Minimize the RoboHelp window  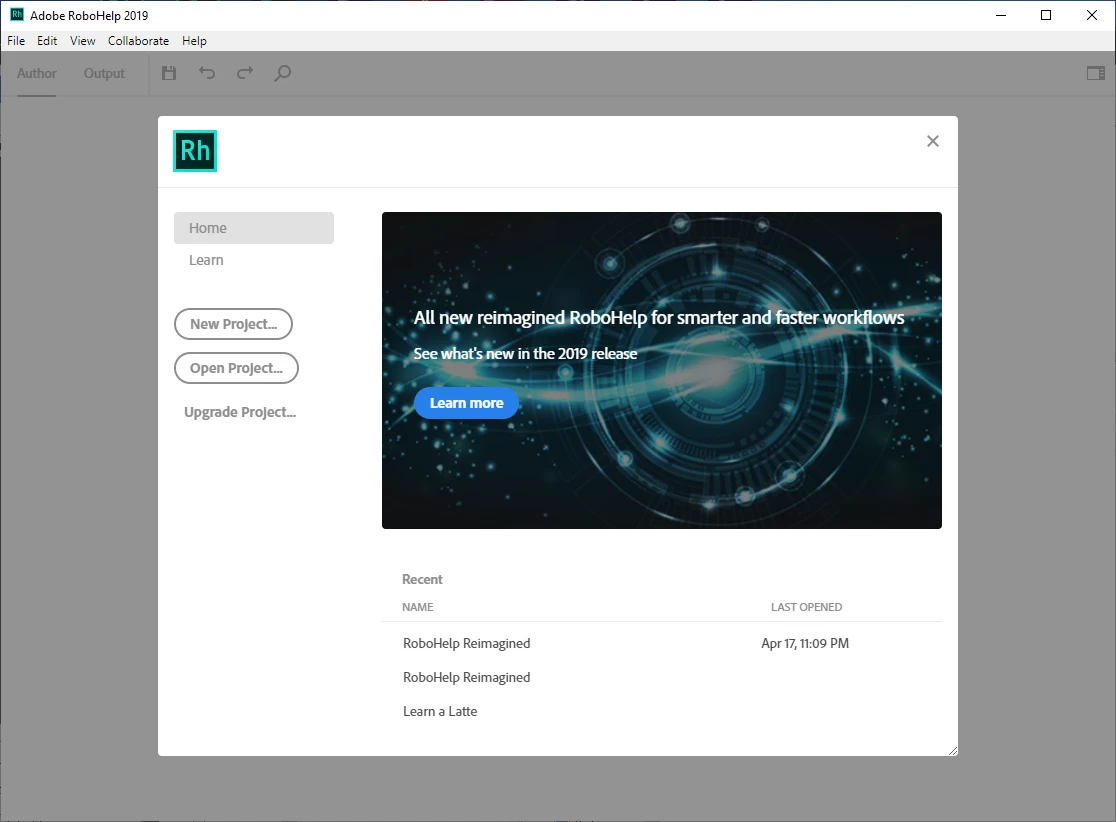pyautogui.click(x=1001, y=15)
